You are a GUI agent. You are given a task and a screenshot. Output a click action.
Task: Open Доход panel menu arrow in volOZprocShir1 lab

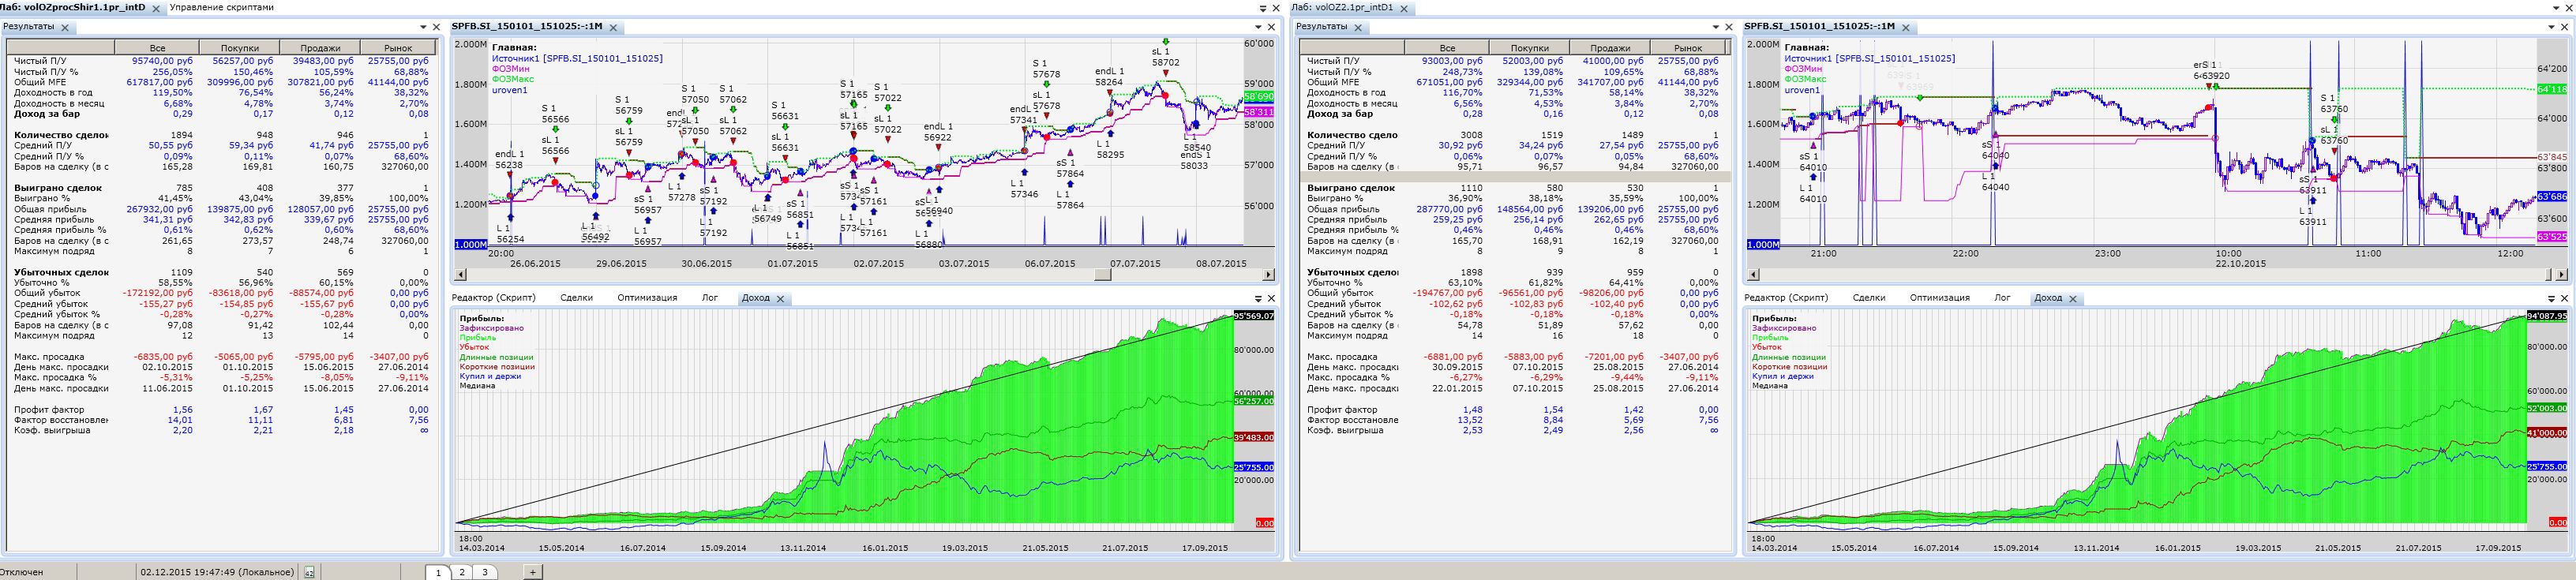(1258, 298)
